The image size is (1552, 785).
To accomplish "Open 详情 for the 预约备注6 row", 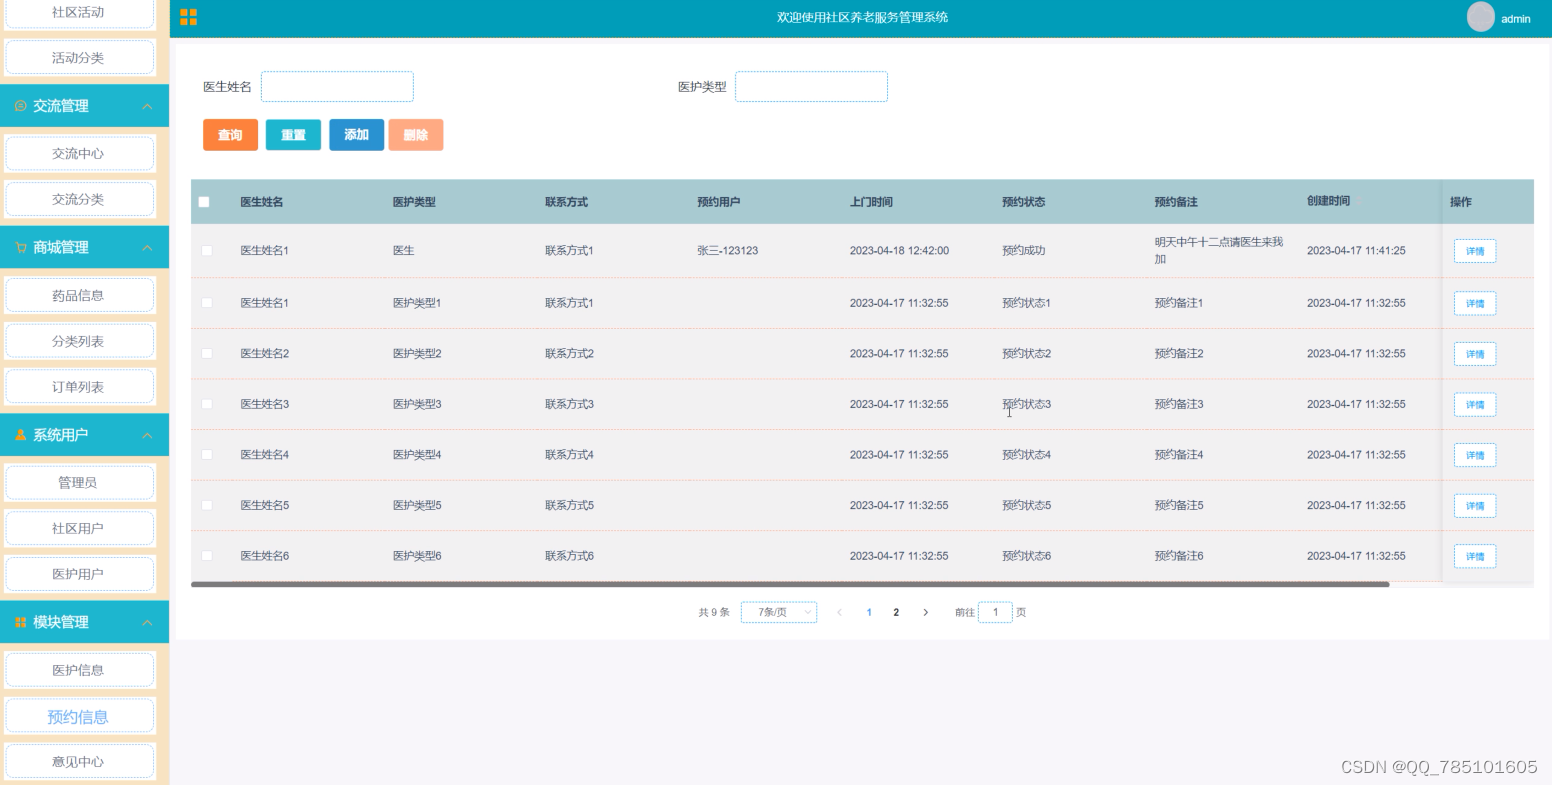I will (1475, 556).
